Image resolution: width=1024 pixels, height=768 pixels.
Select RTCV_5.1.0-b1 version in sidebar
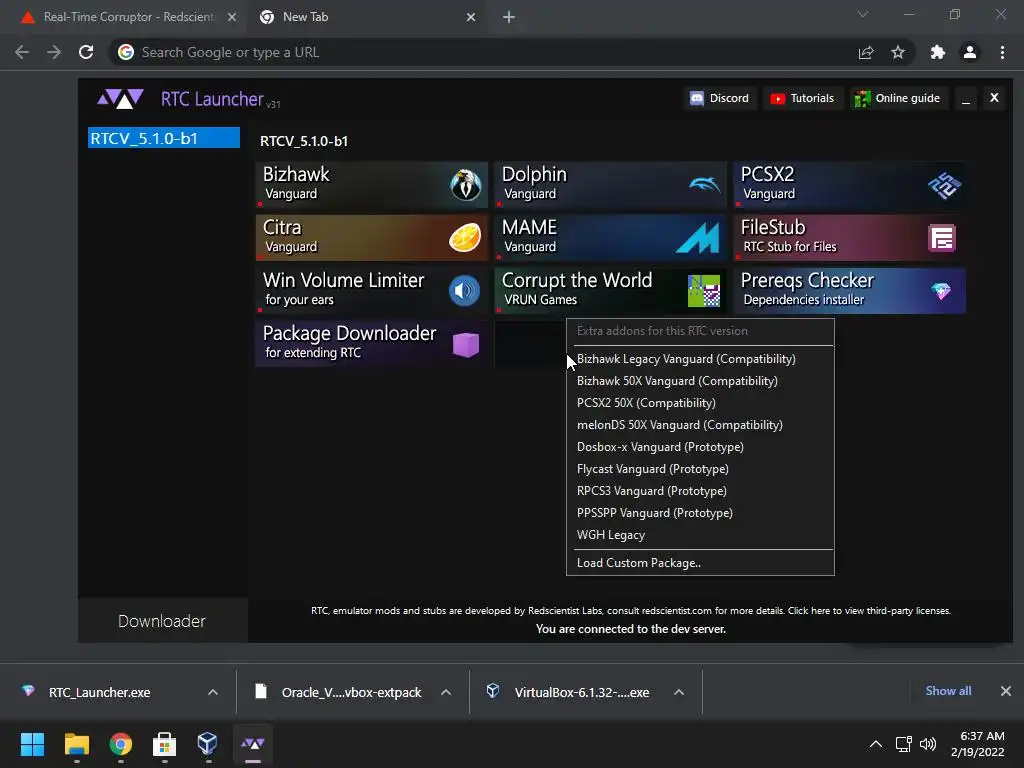coord(164,138)
